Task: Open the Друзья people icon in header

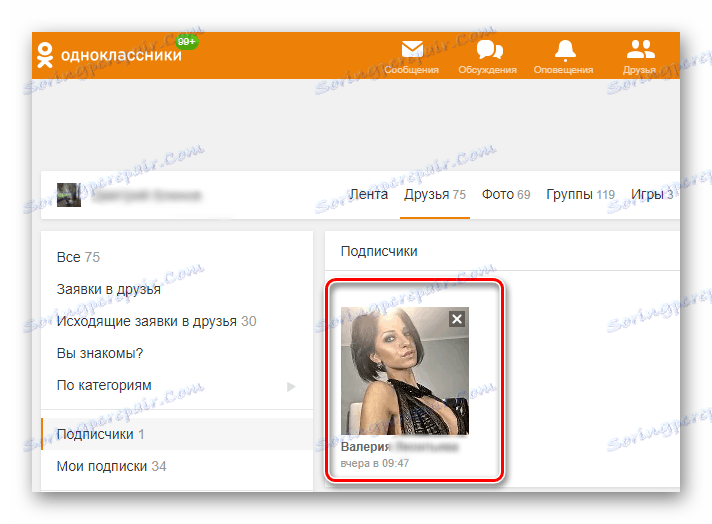Action: pyautogui.click(x=641, y=49)
